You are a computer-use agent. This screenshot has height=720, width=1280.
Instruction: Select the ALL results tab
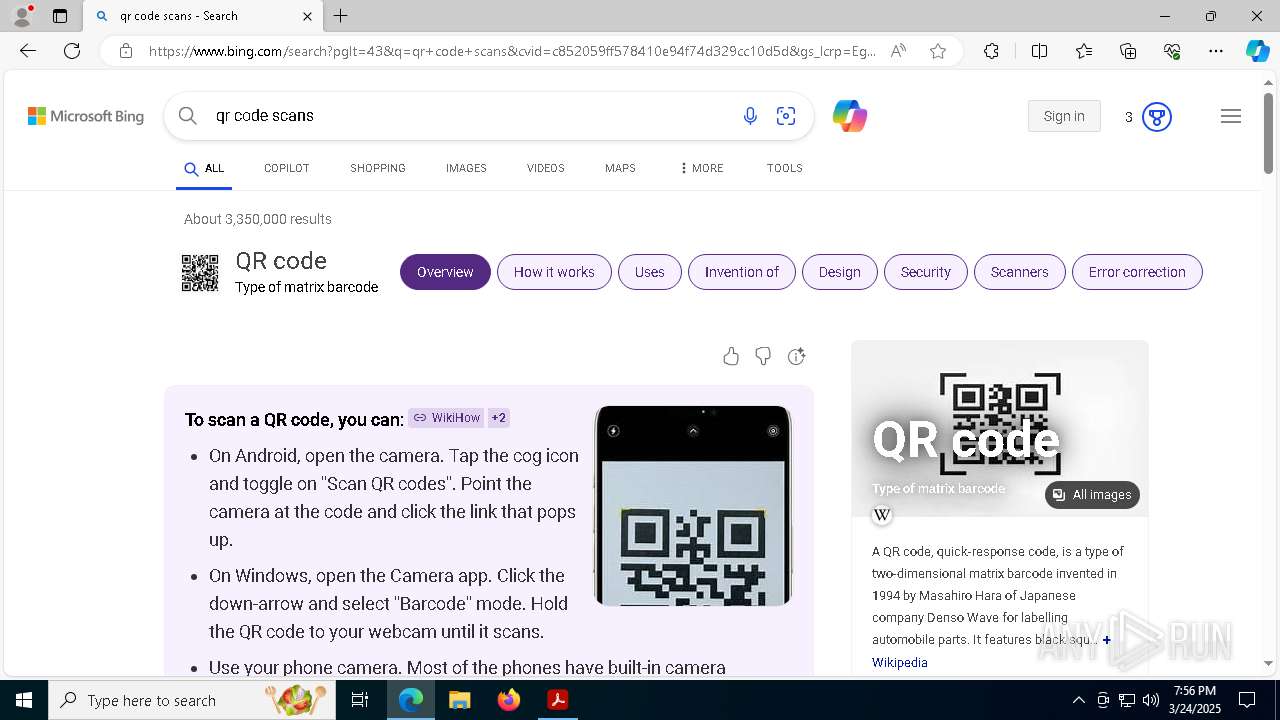pyautogui.click(x=204, y=169)
